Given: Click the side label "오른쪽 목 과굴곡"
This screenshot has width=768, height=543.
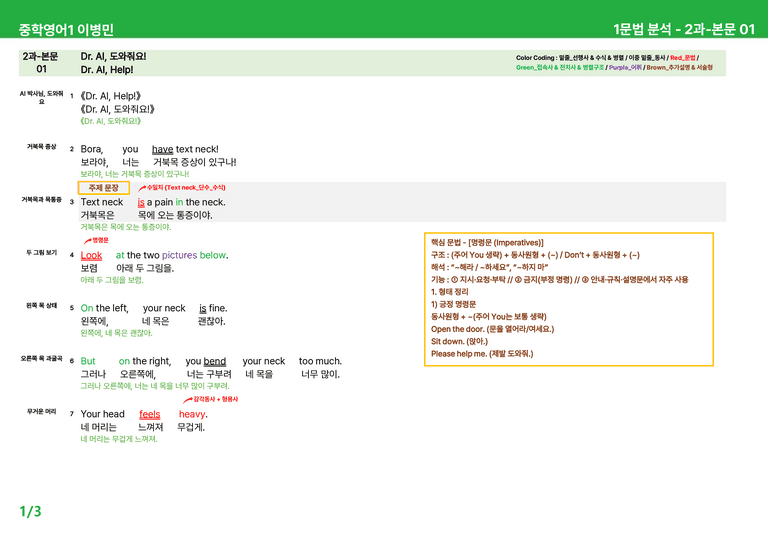Looking at the screenshot, I should click(41, 358).
